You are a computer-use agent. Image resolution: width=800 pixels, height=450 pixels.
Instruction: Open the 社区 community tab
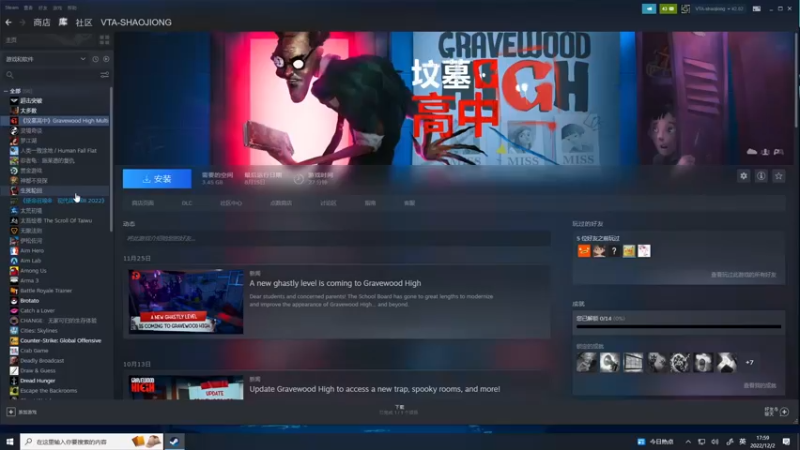tap(84, 22)
